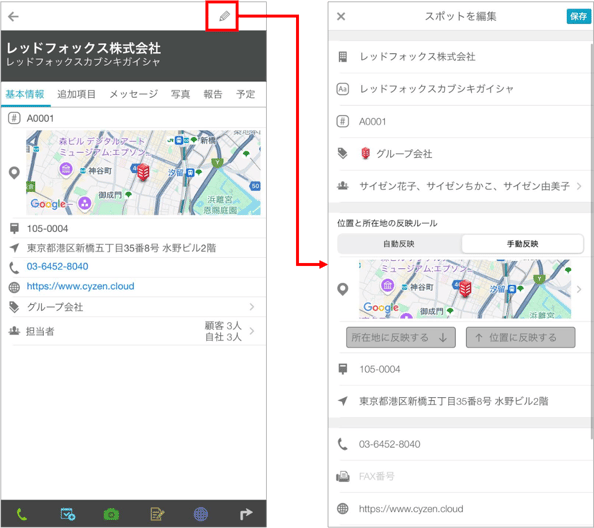
Task: Open the 写真 tab
Action: coord(180,94)
